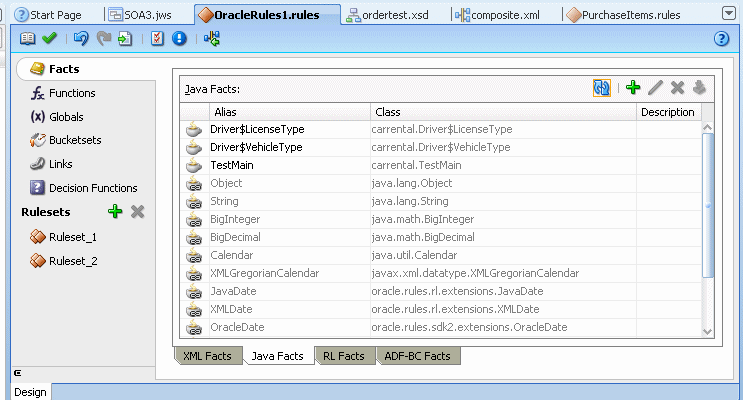Switch to the PurchaseItems.rules tab
Screen dimensions: 743x400
tap(624, 15)
